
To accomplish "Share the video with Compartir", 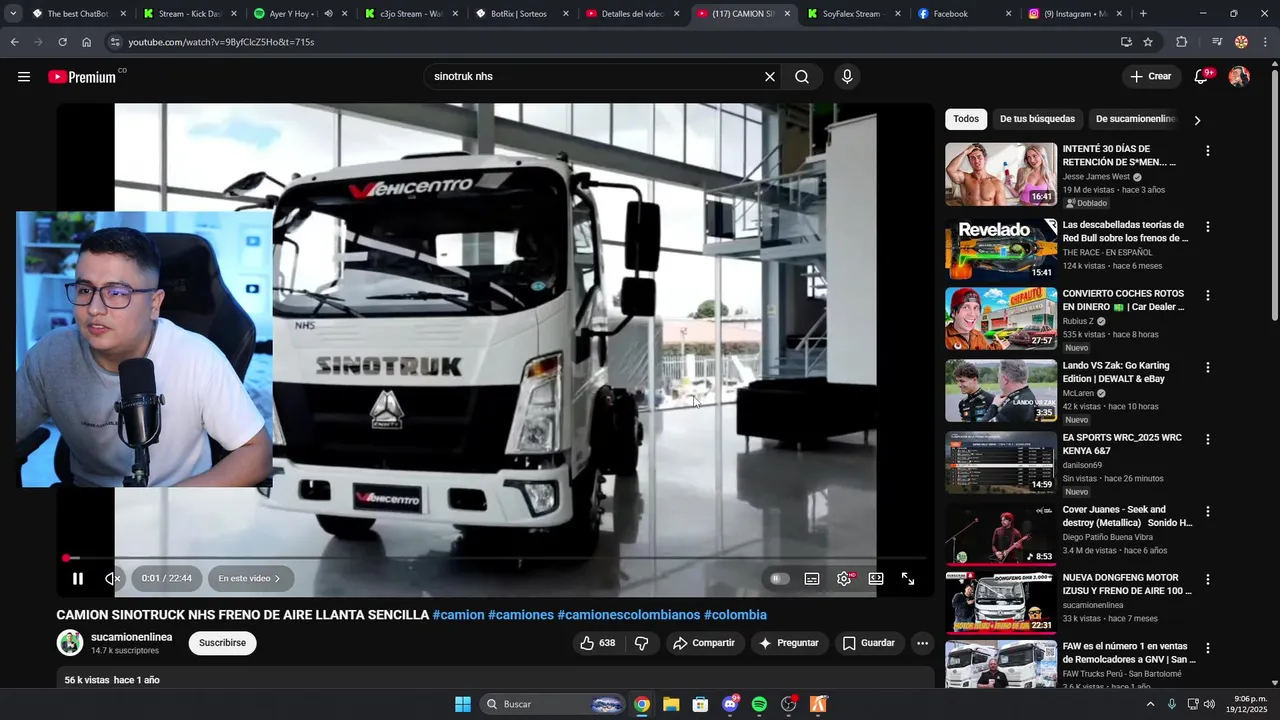I will [704, 643].
